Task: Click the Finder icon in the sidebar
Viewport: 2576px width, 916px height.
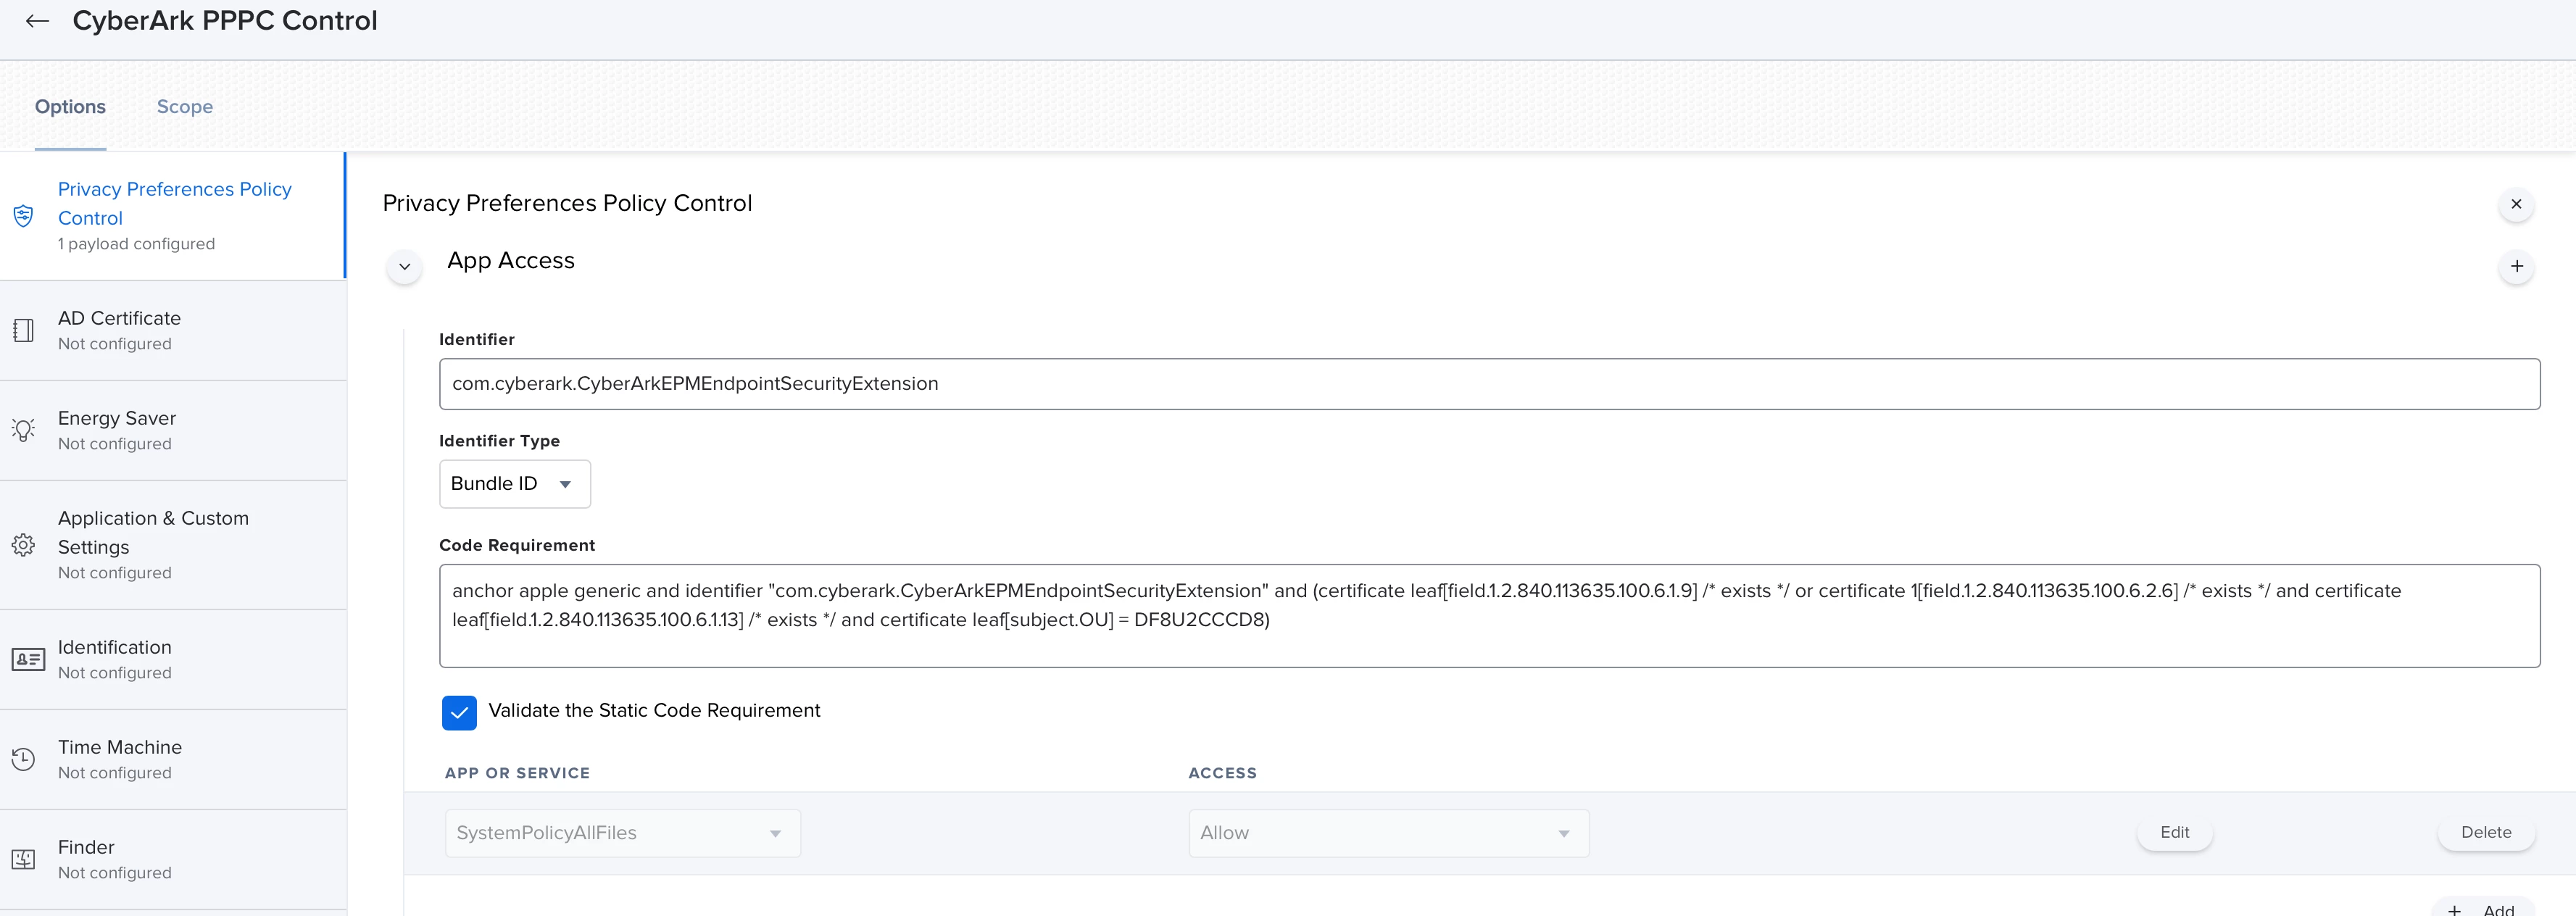Action: tap(23, 859)
